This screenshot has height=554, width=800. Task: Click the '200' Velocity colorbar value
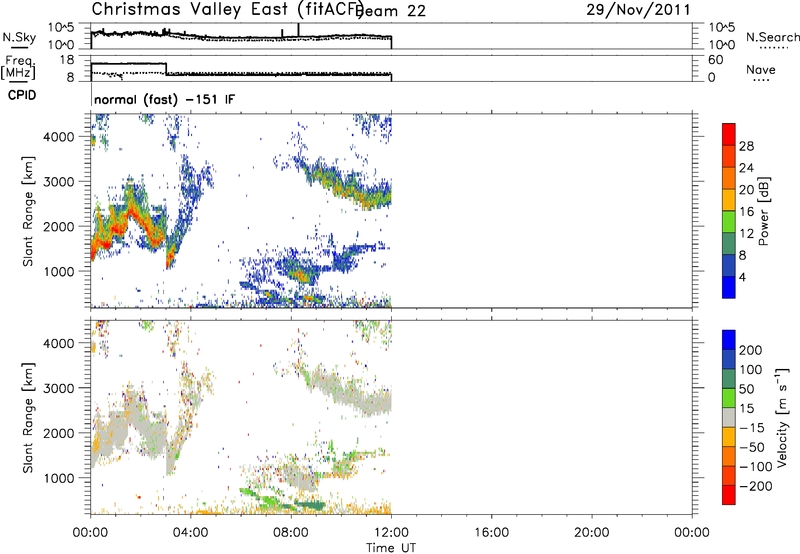pos(751,350)
